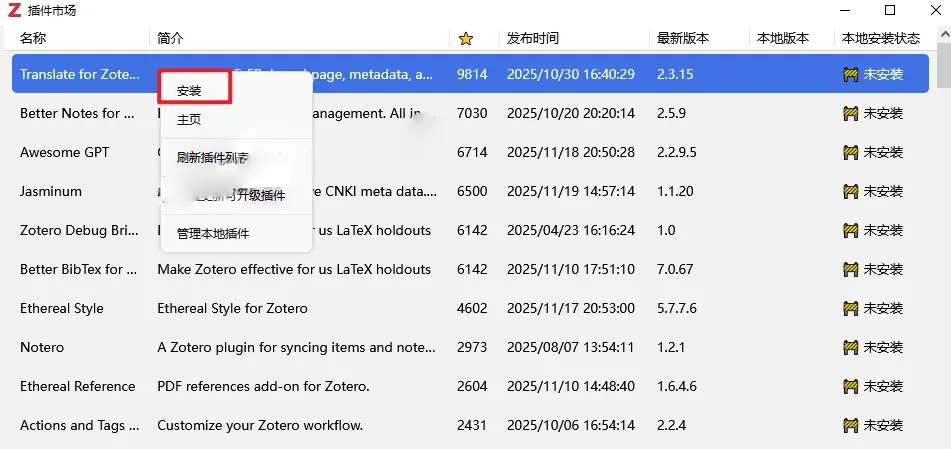The height and width of the screenshot is (449, 951).
Task: Click the not-installed icon in Zotero Debug Bridge row
Action: 851,231
